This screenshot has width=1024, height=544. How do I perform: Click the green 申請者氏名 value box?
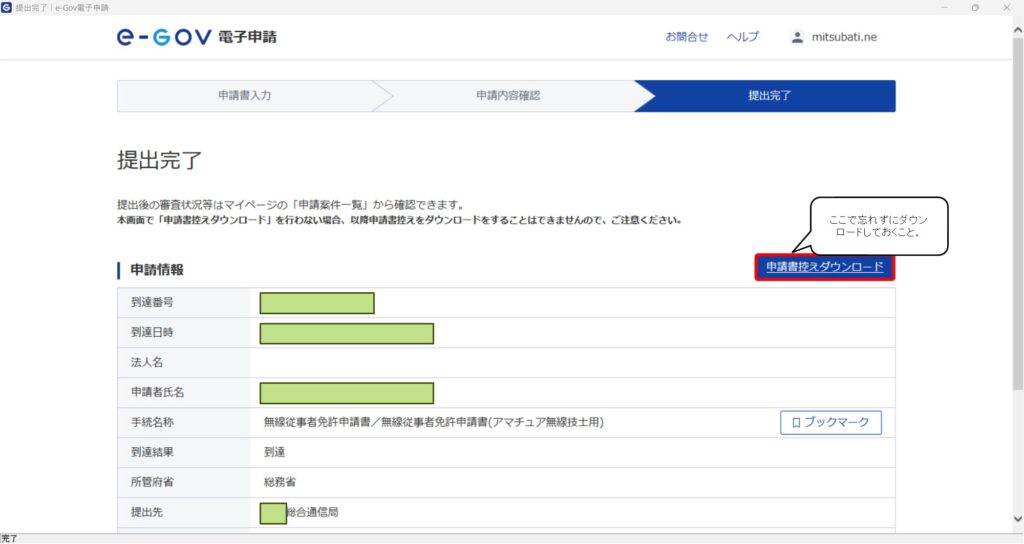pyautogui.click(x=346, y=393)
